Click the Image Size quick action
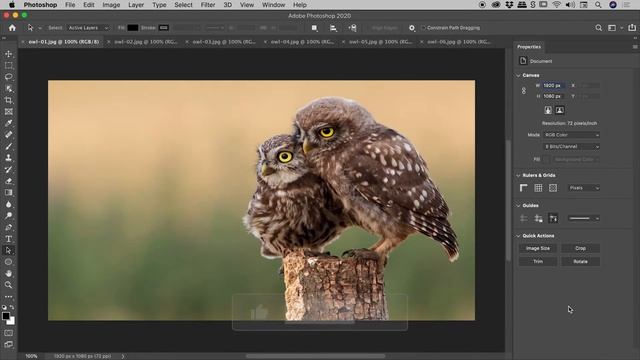 click(538, 248)
